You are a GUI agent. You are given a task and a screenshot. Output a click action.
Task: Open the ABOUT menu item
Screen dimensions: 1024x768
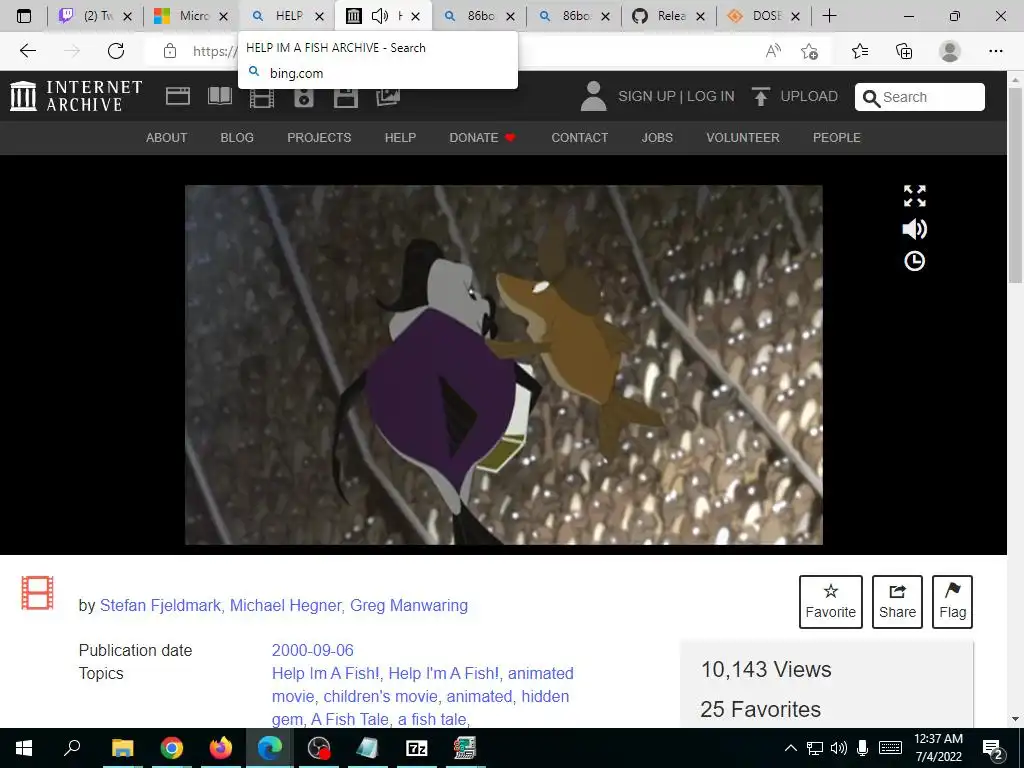[167, 138]
